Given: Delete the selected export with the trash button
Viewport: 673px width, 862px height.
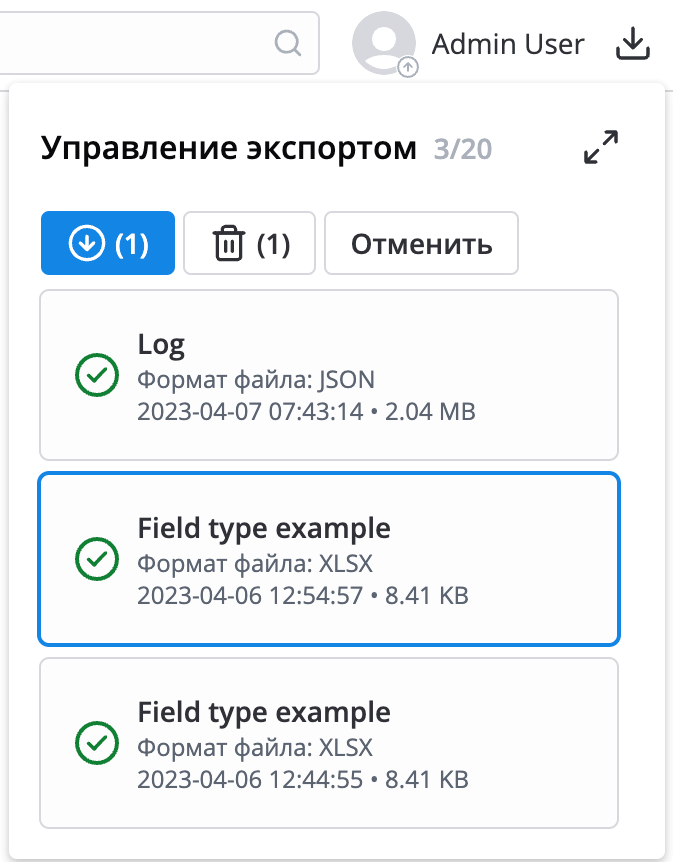Looking at the screenshot, I should [x=250, y=244].
